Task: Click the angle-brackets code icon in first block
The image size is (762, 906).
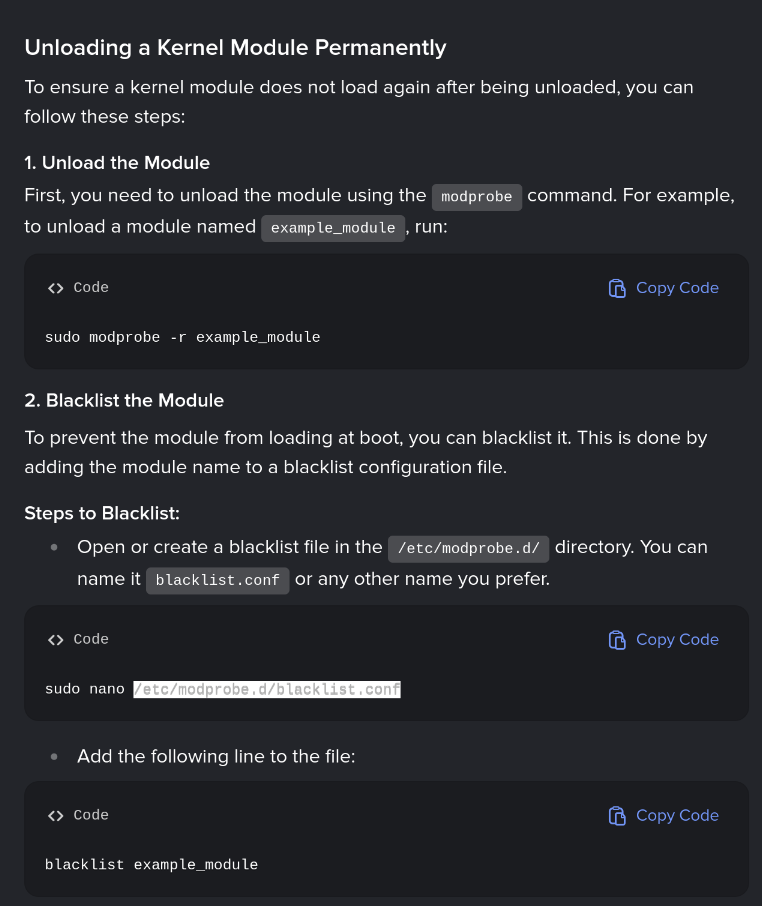Action: tap(55, 288)
